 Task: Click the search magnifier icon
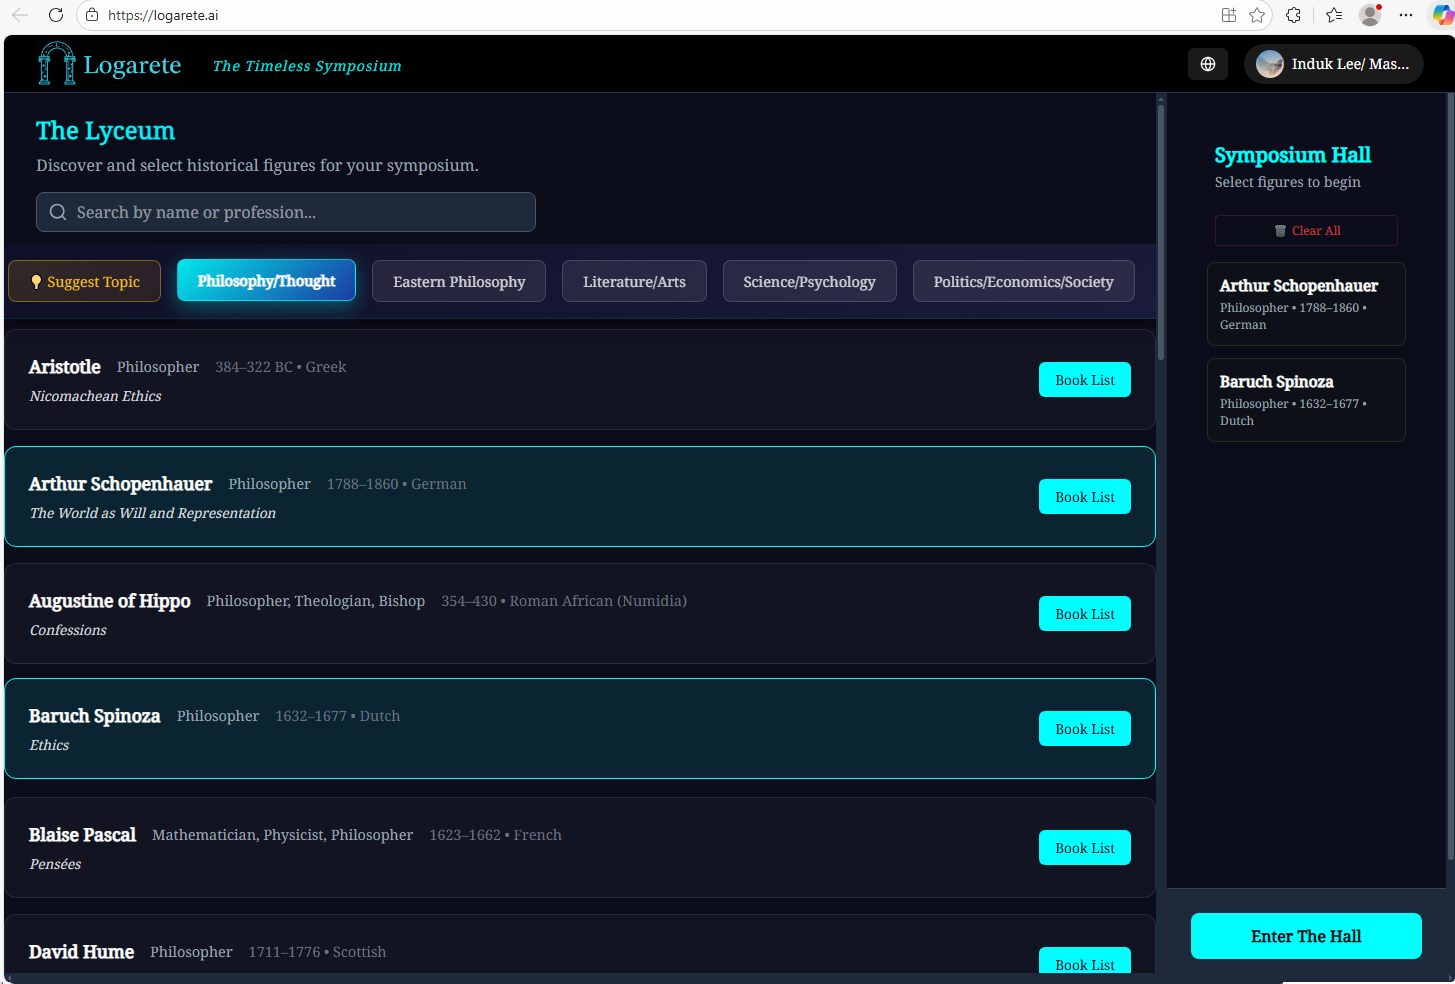click(x=57, y=212)
